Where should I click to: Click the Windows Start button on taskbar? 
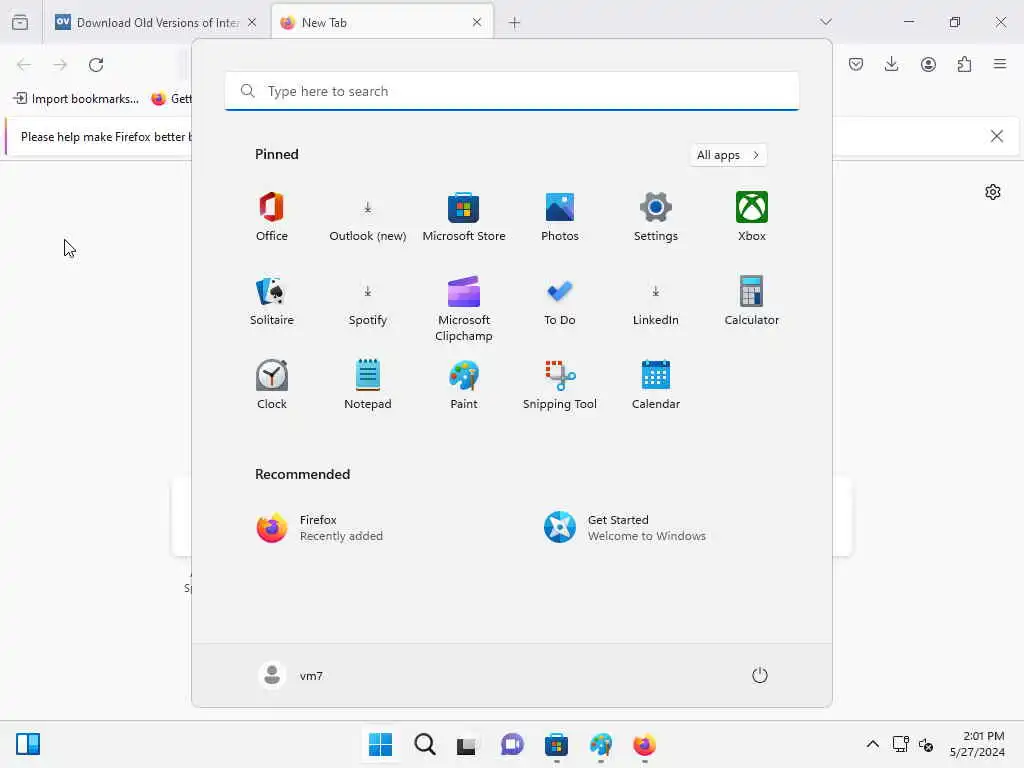[x=380, y=744]
